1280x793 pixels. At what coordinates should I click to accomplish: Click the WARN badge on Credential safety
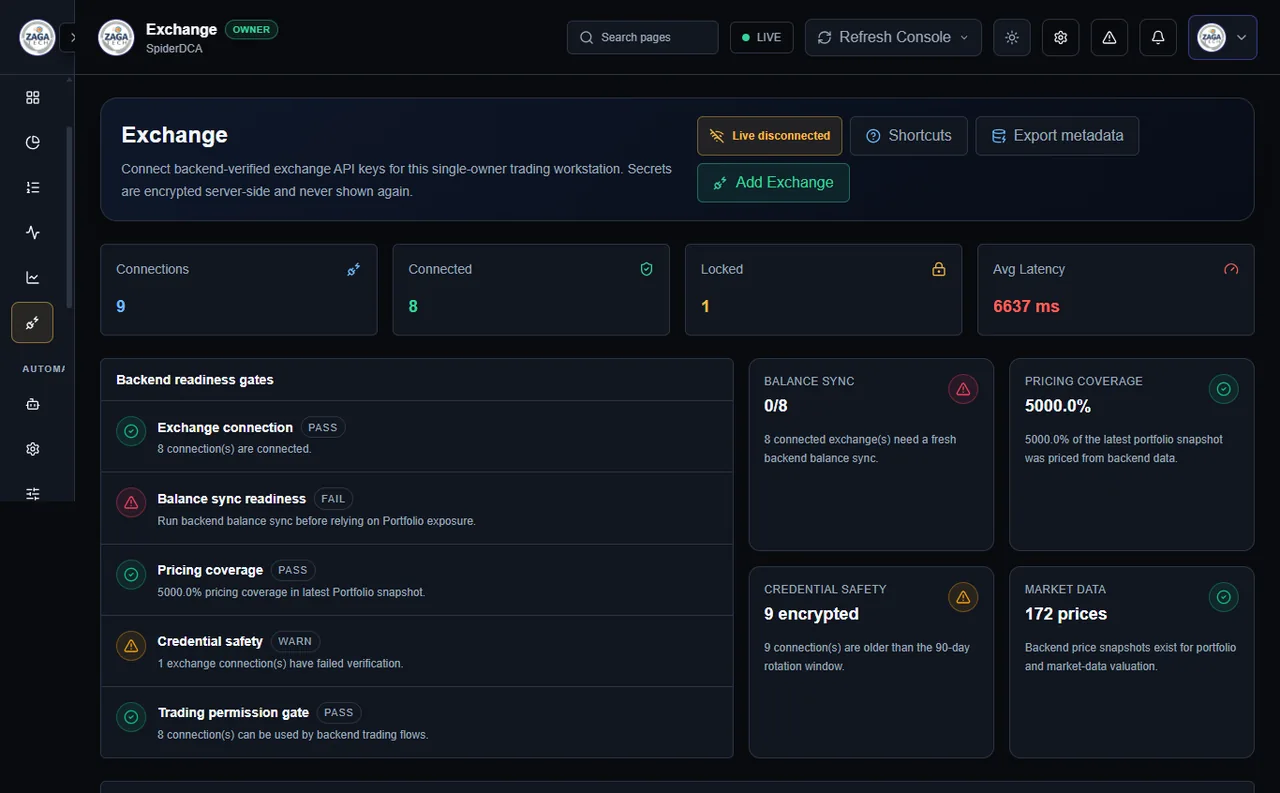point(295,641)
